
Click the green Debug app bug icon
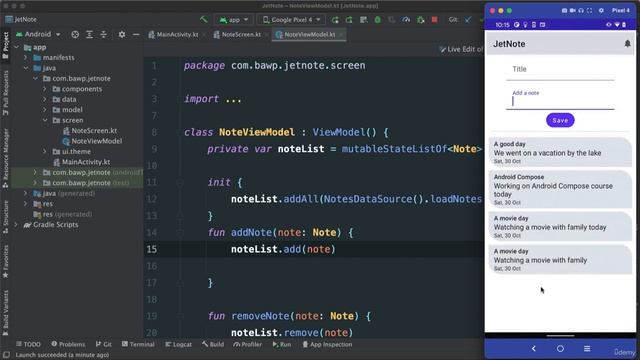click(x=378, y=20)
